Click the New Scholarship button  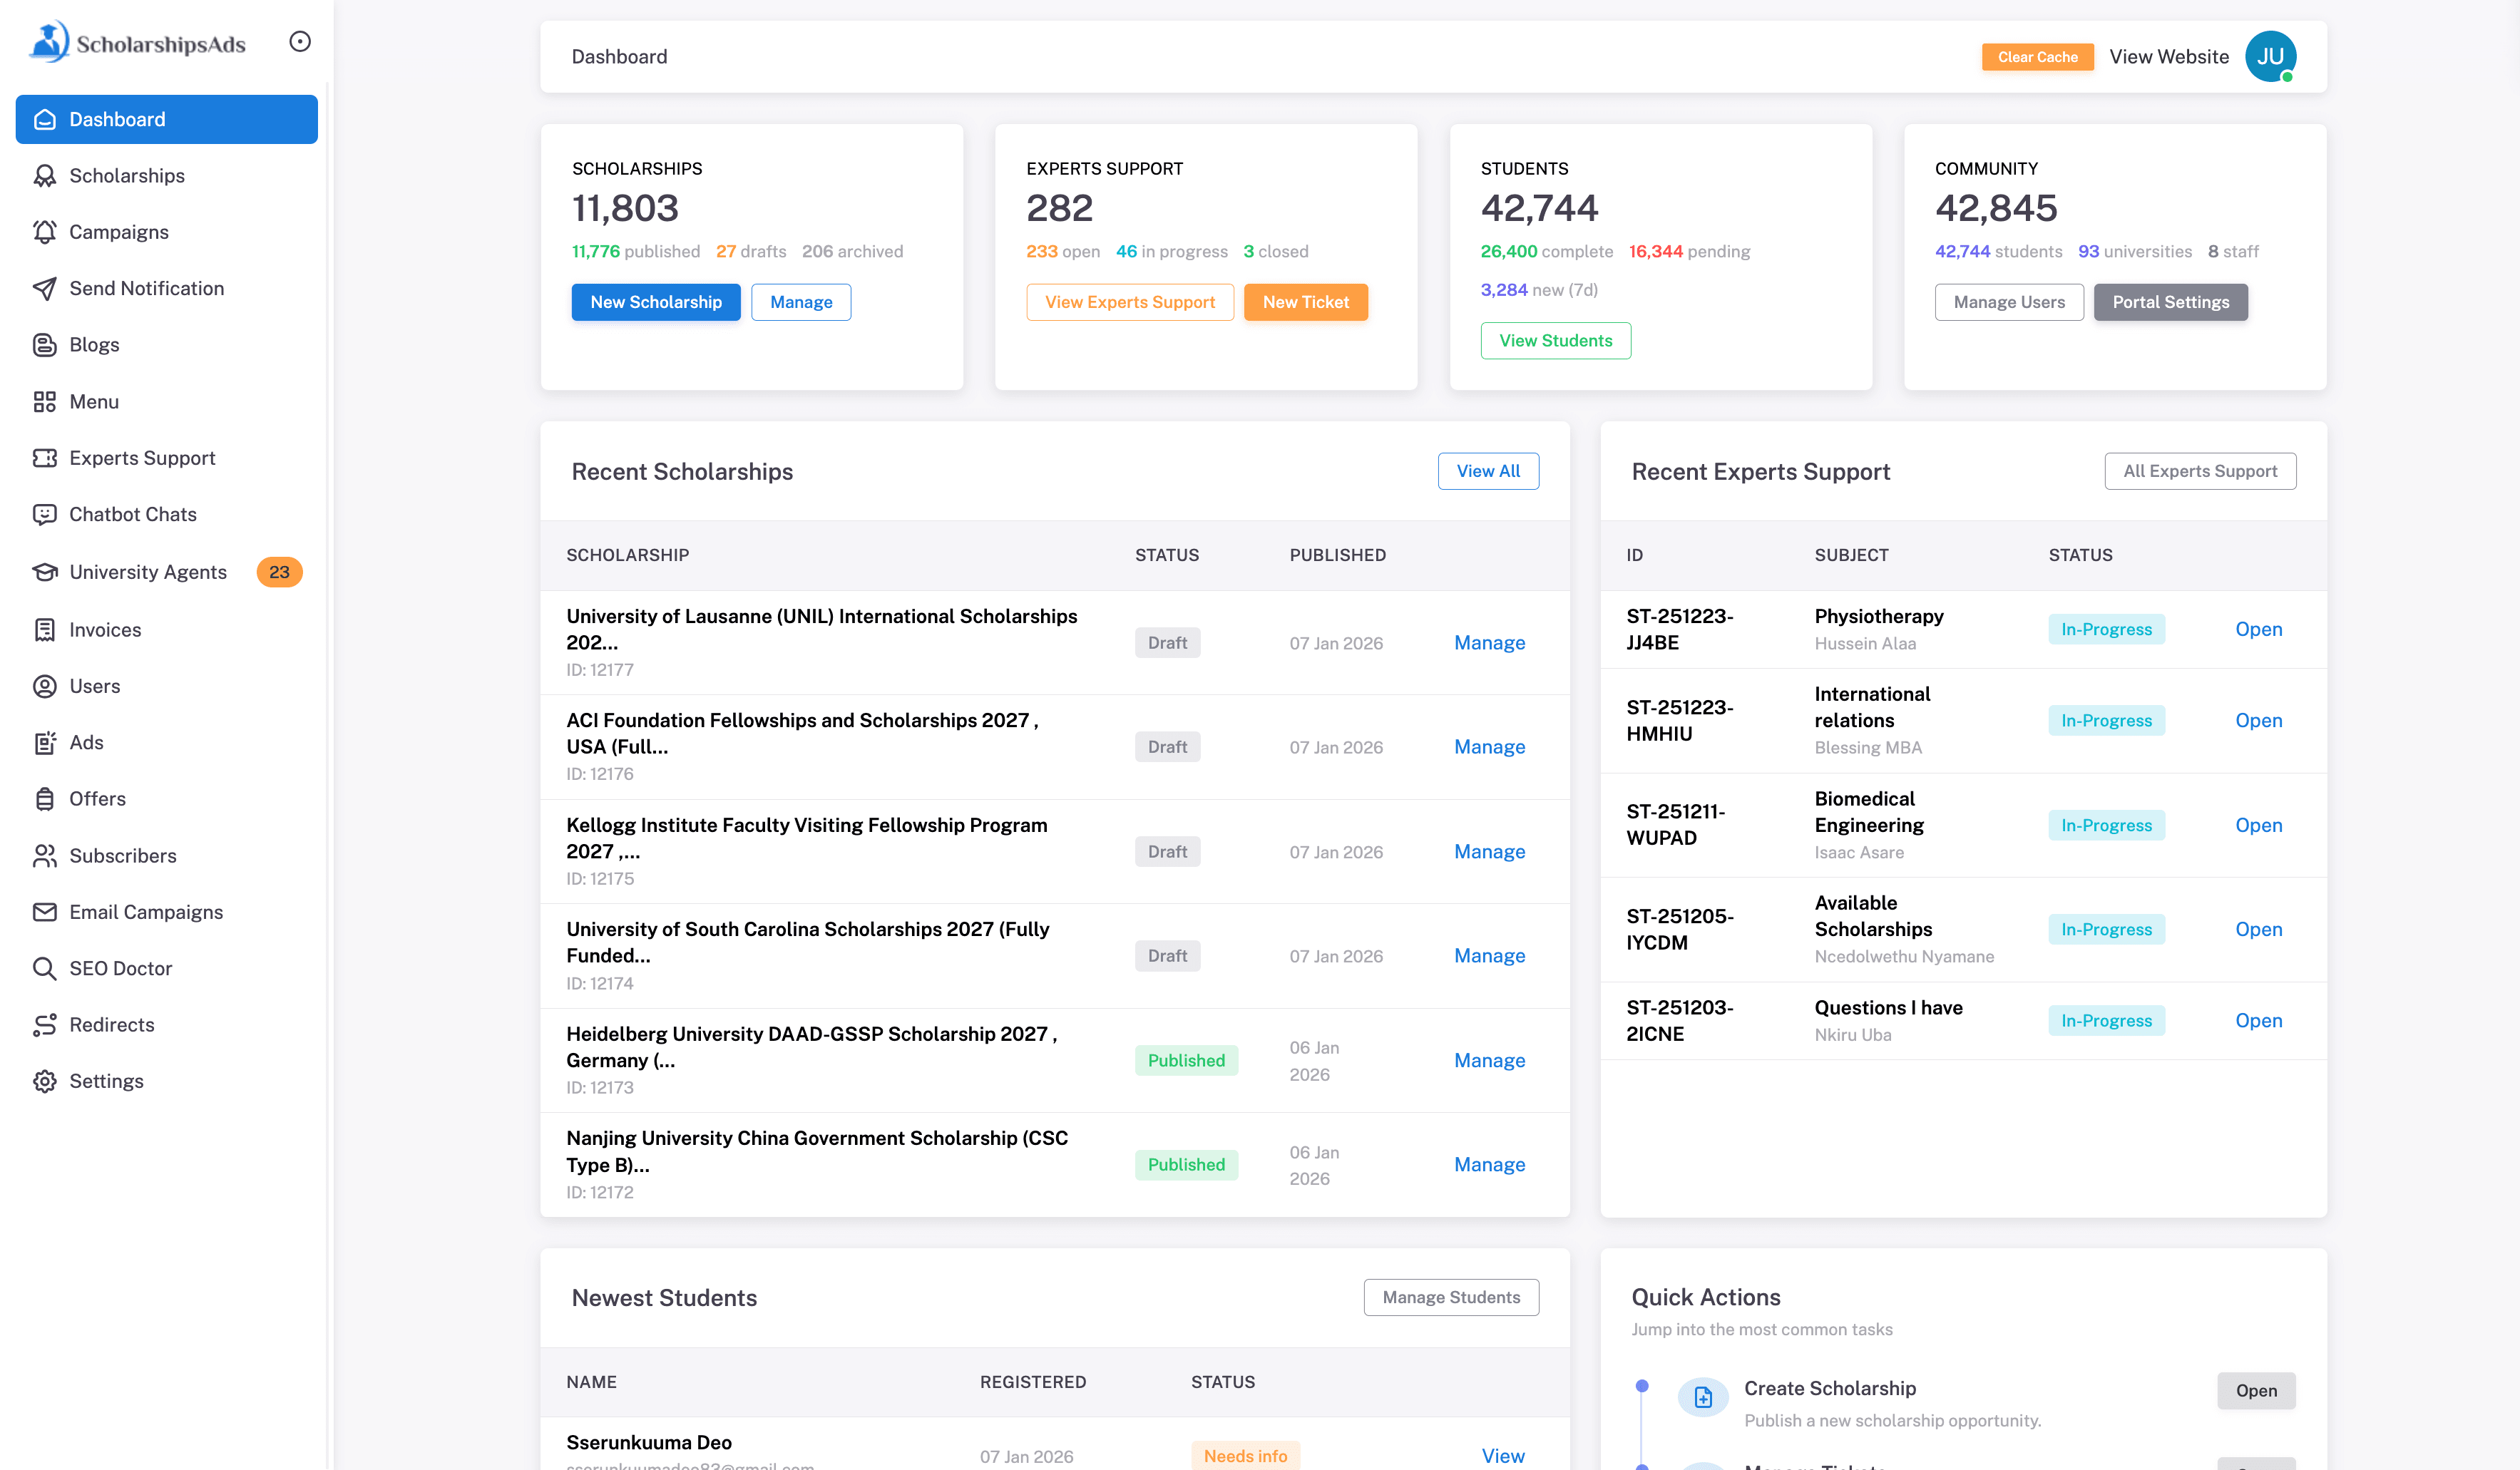[656, 302]
